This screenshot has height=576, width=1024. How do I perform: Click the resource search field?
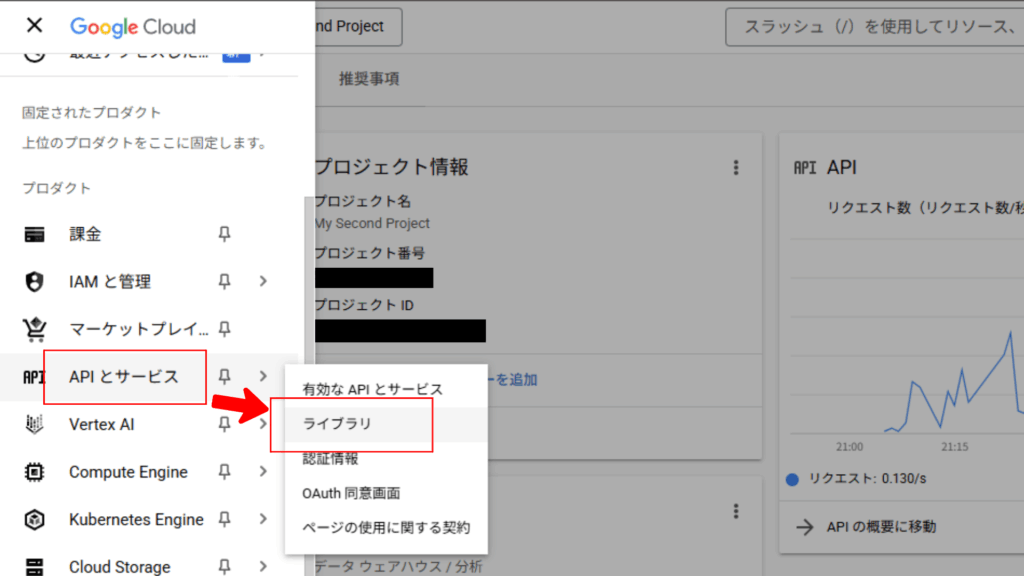point(874,27)
